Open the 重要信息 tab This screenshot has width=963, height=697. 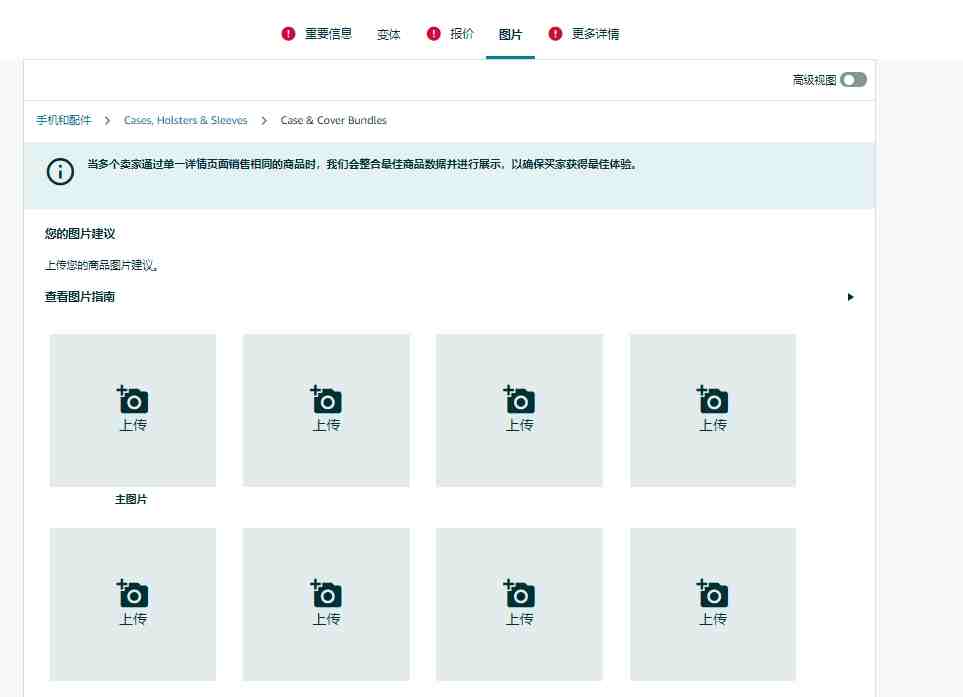point(328,34)
